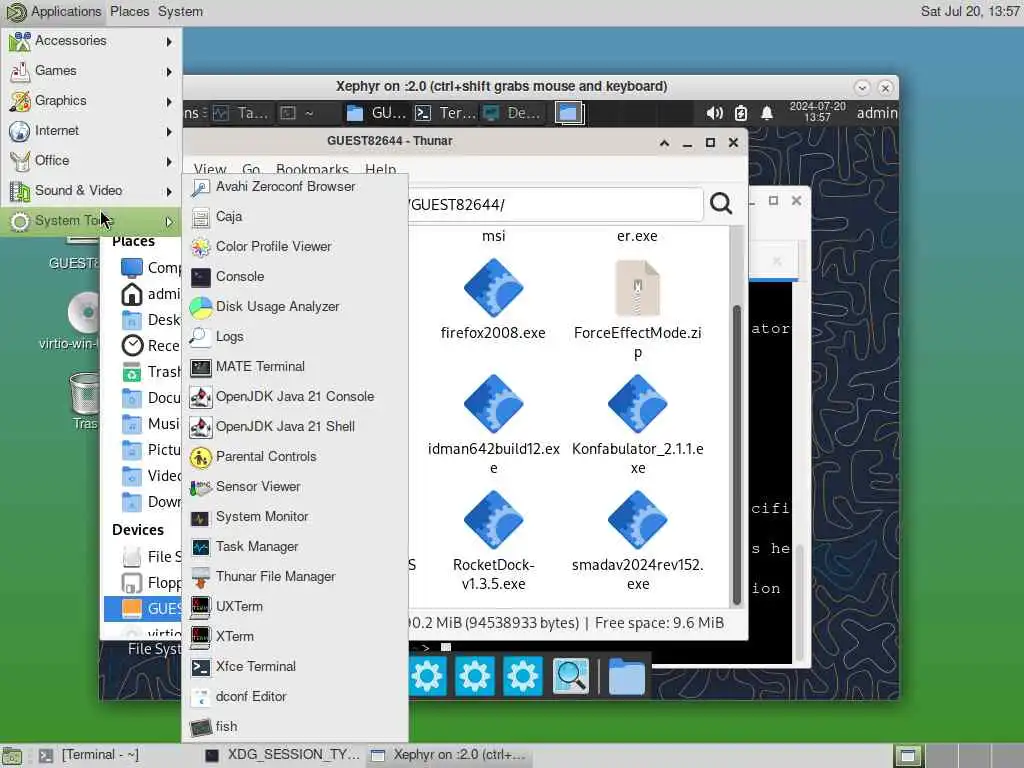This screenshot has width=1024, height=768.
Task: Open the Applications menu in top panel
Action: click(54, 12)
